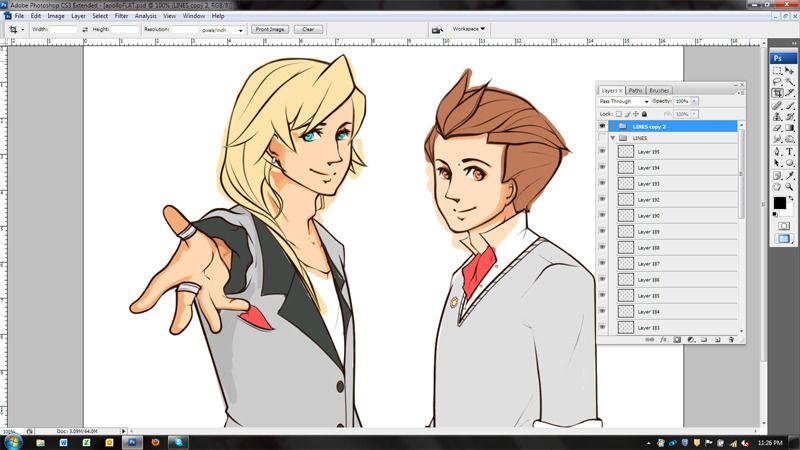Screen dimensions: 800x450
Task: Select the Notes tool
Action: pos(777,176)
